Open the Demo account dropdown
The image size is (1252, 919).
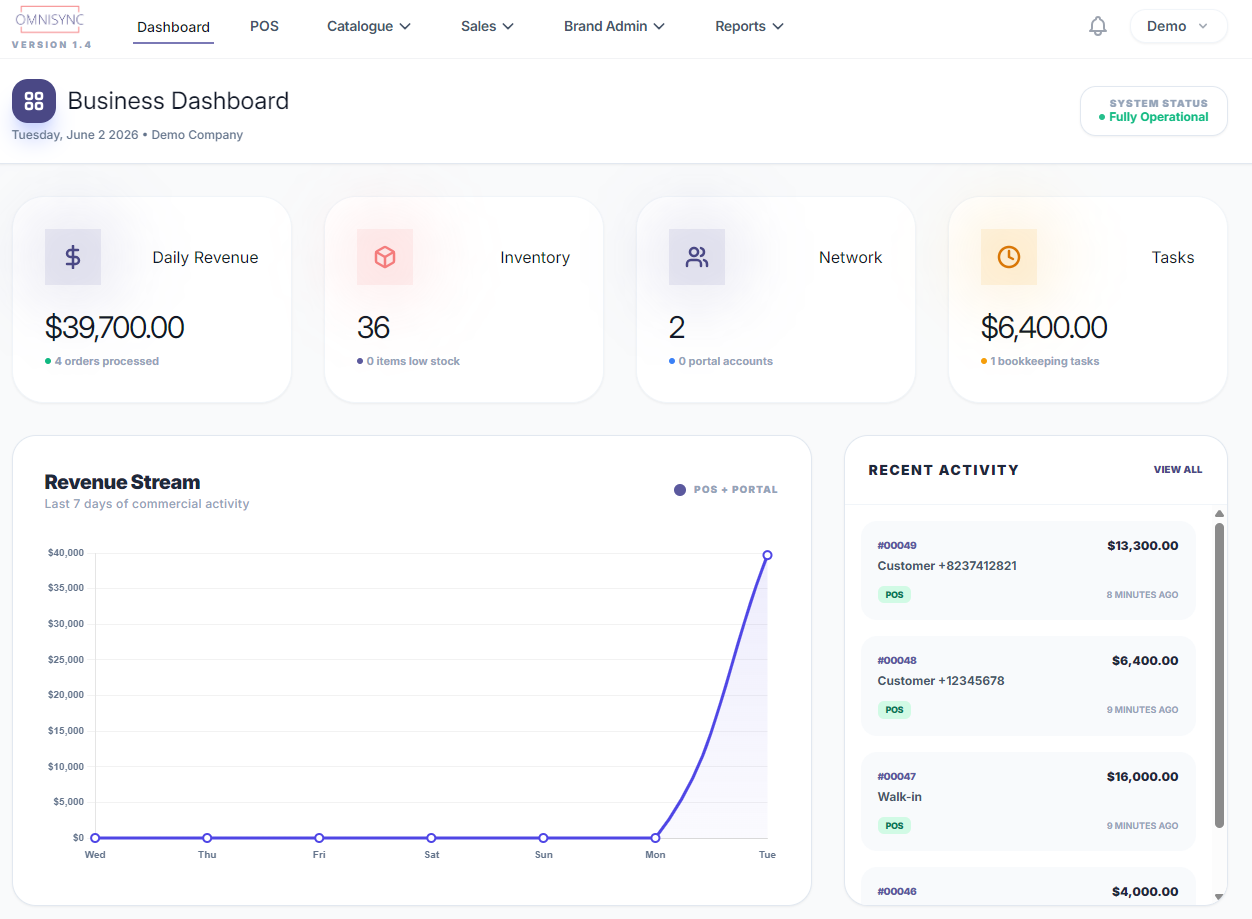click(1178, 26)
